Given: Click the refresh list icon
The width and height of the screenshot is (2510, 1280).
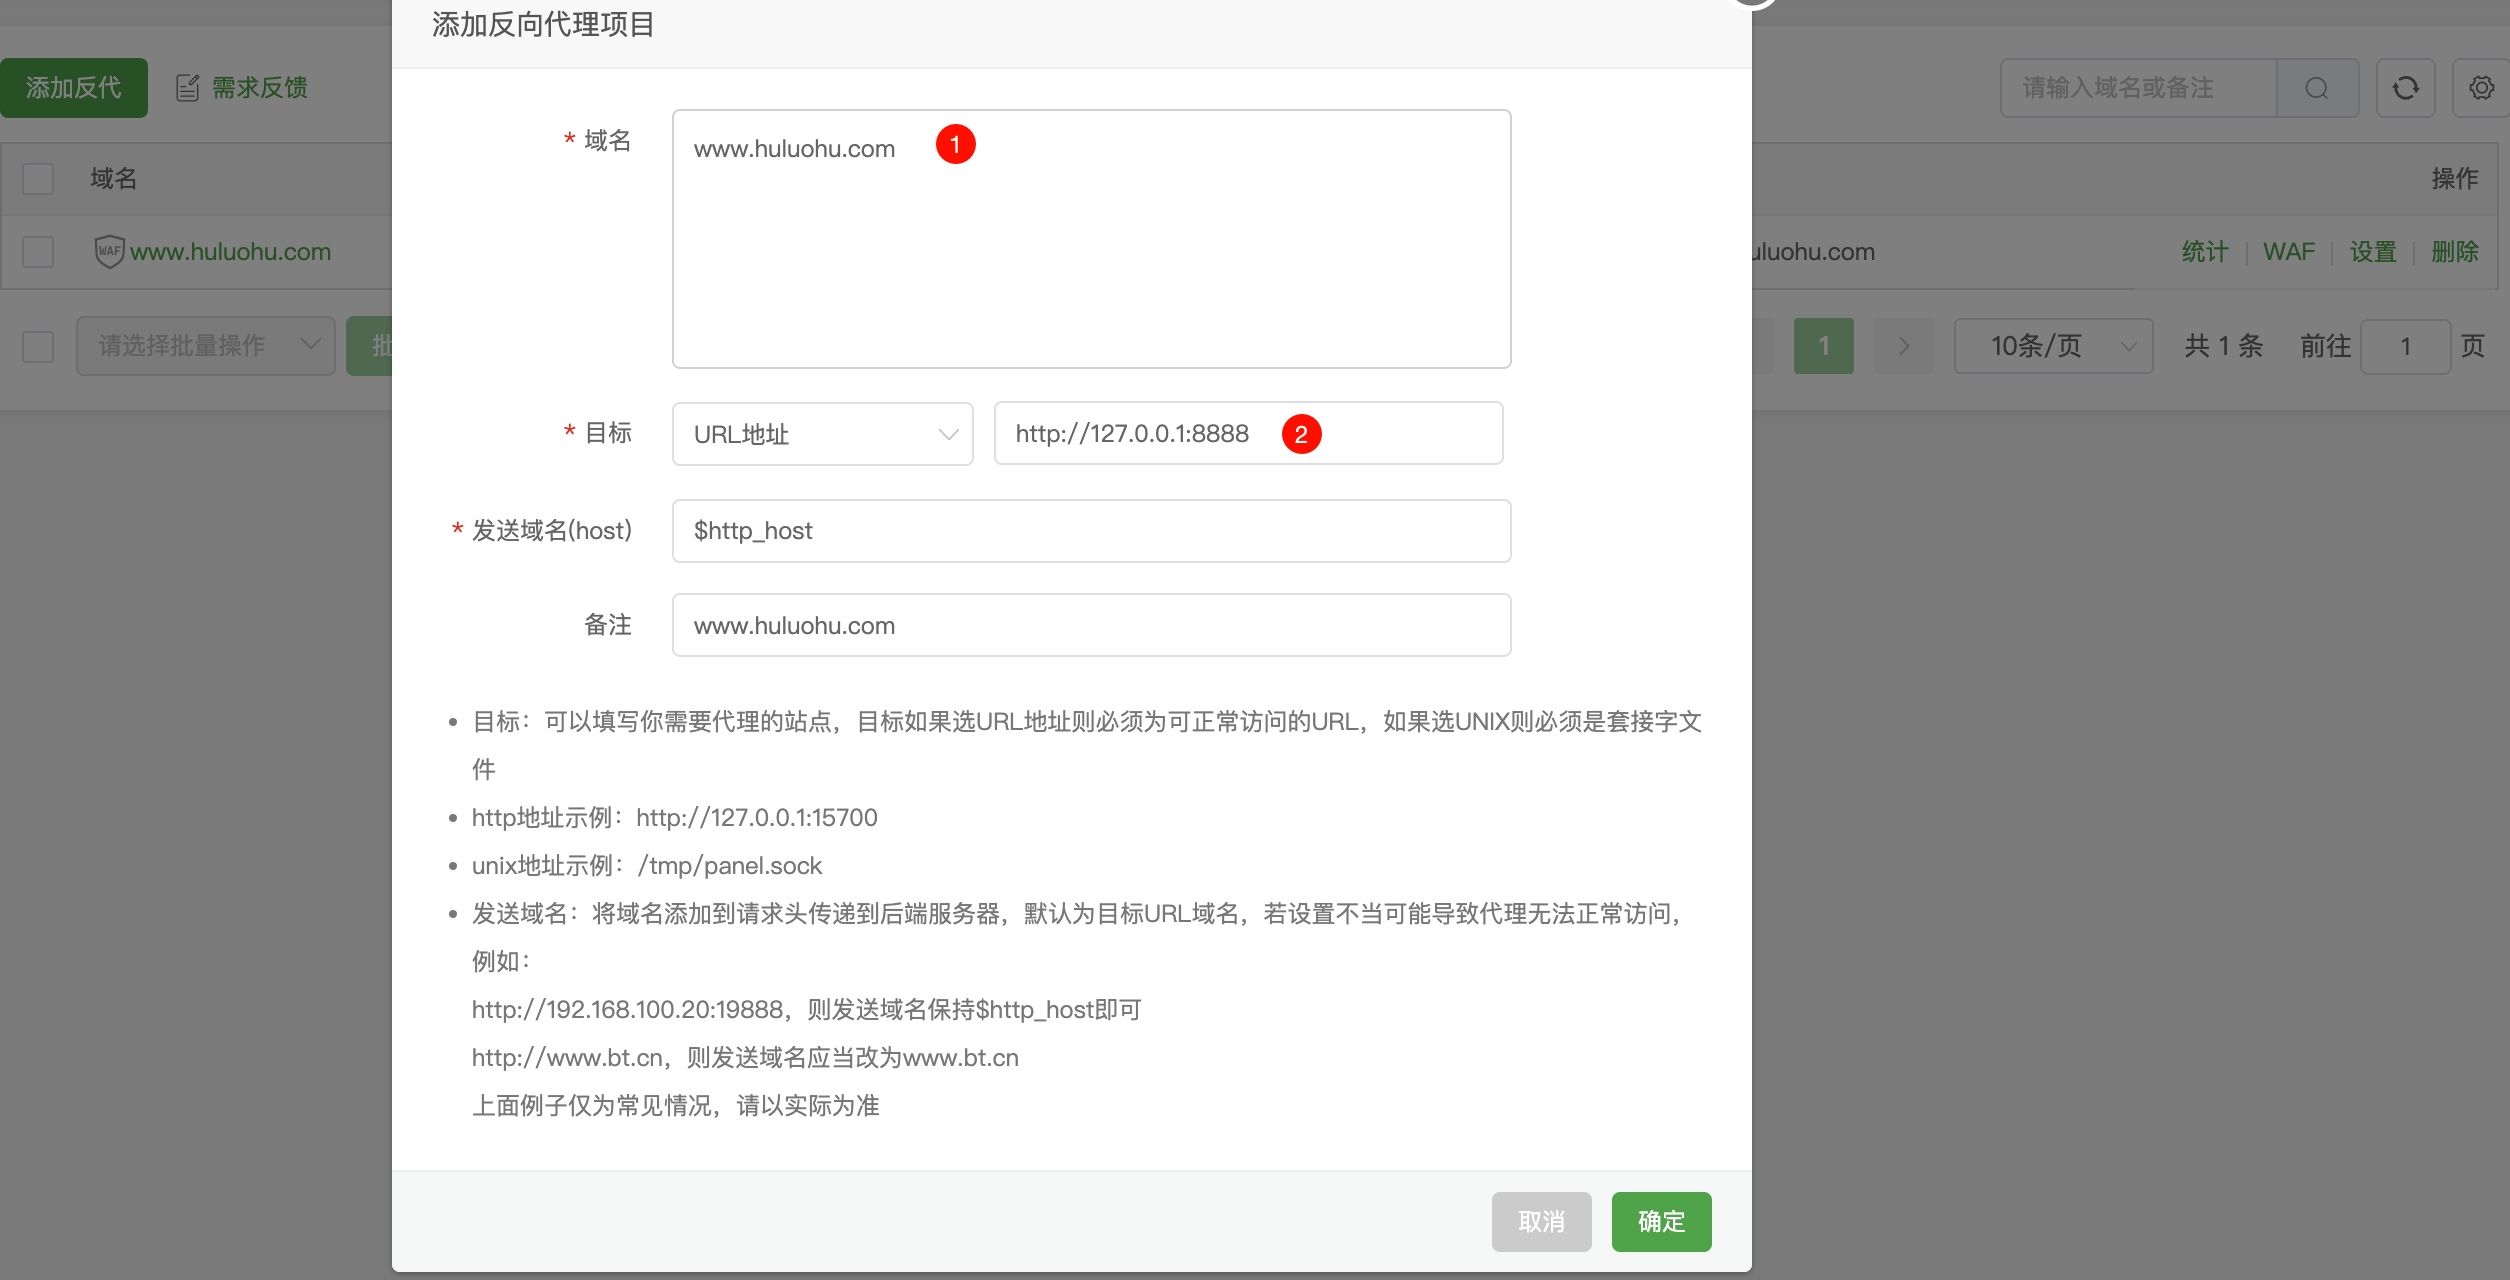Looking at the screenshot, I should (2406, 88).
